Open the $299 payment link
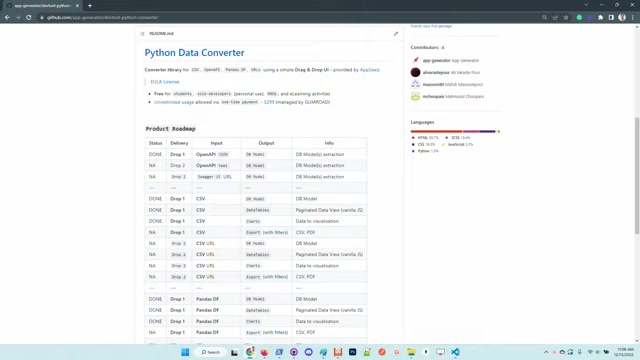 pyautogui.click(x=269, y=102)
